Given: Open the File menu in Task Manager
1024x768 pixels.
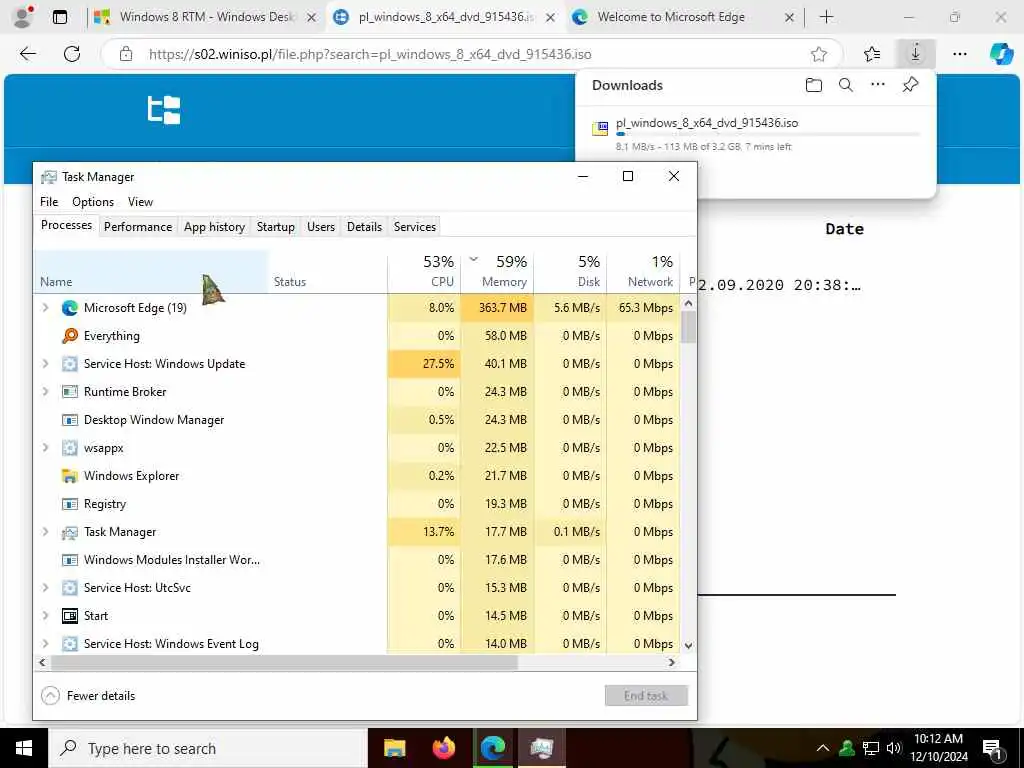Looking at the screenshot, I should 49,202.
